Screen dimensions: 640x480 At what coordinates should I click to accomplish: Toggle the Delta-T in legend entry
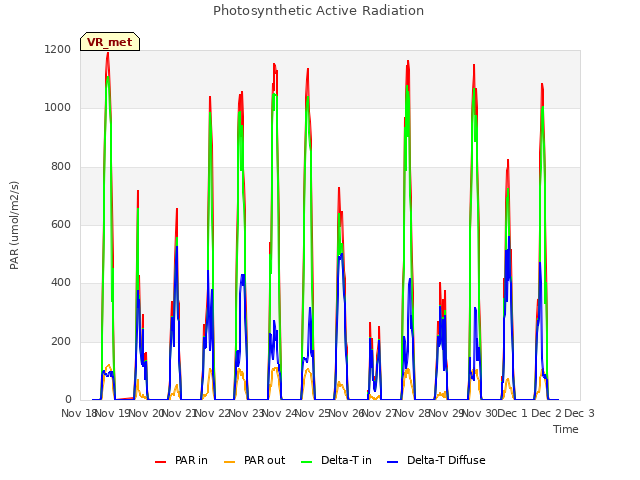336,460
